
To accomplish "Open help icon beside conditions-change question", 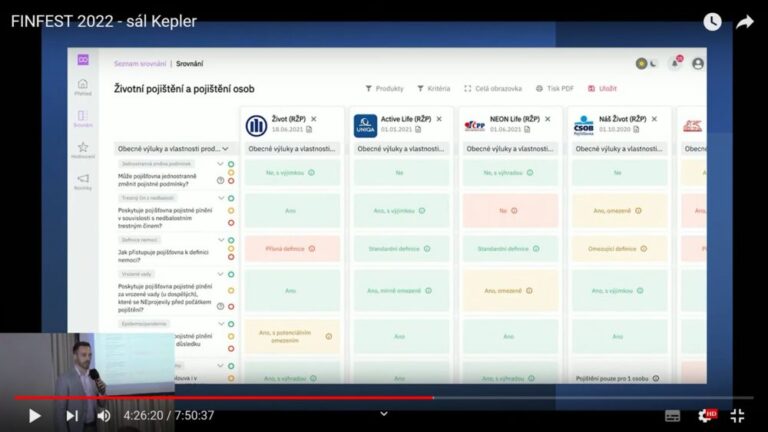I will point(220,181).
